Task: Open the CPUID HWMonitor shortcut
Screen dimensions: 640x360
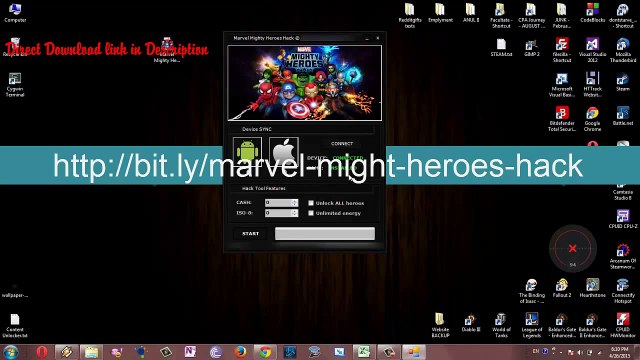Action: [x=623, y=326]
